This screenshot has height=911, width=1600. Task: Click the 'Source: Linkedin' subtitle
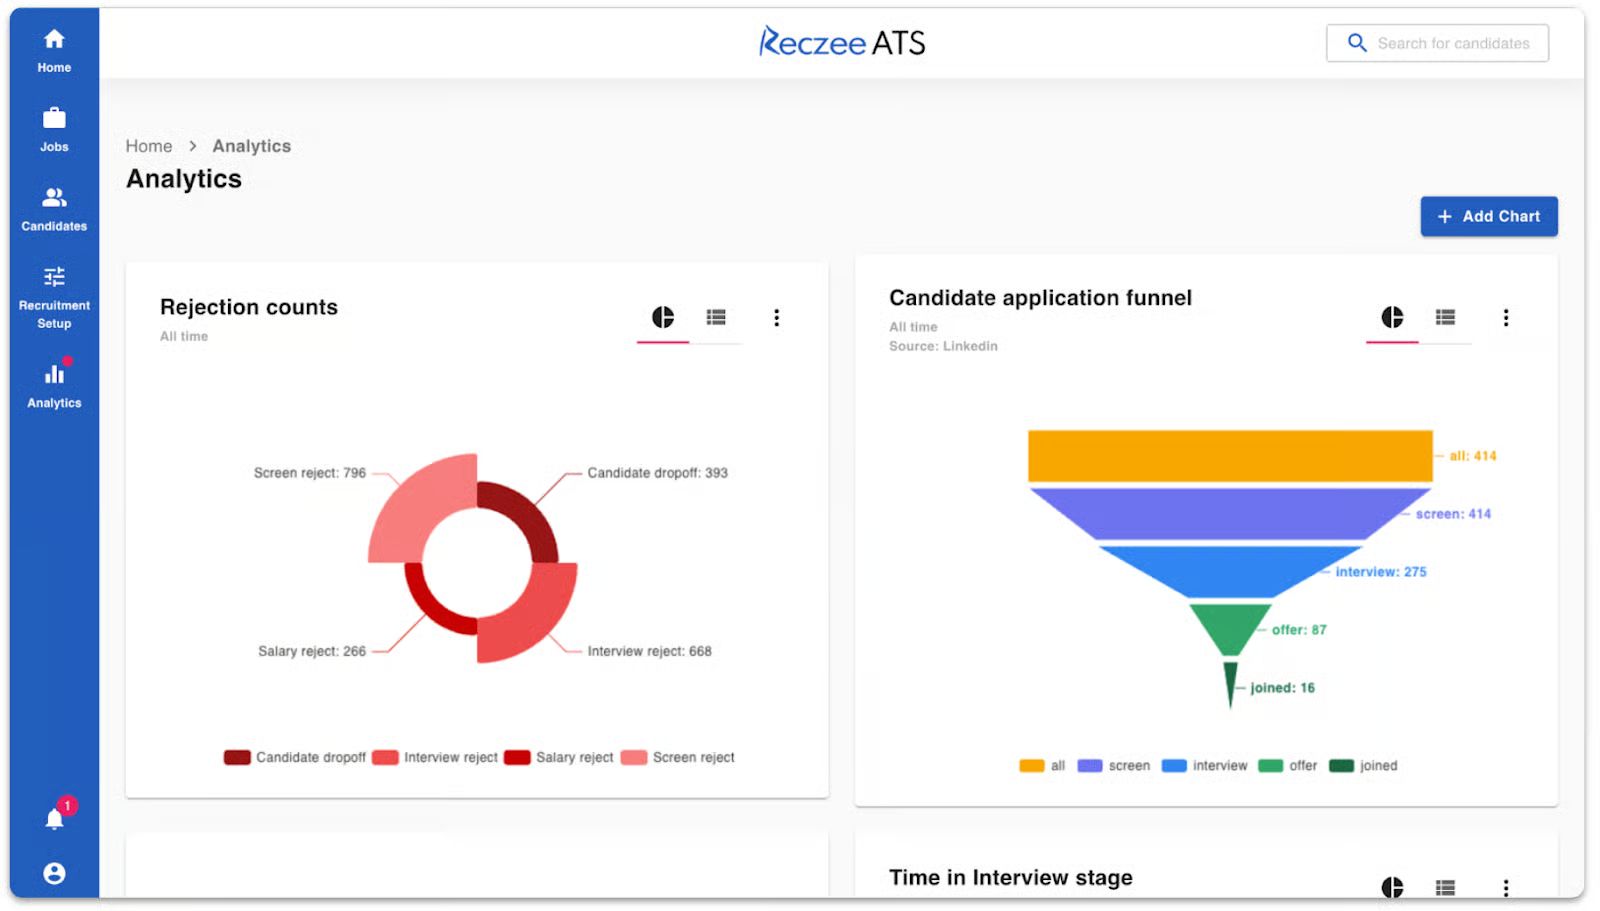coord(943,346)
